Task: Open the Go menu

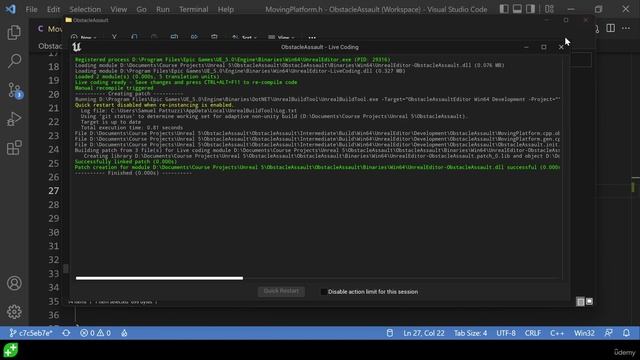Action: click(x=141, y=9)
